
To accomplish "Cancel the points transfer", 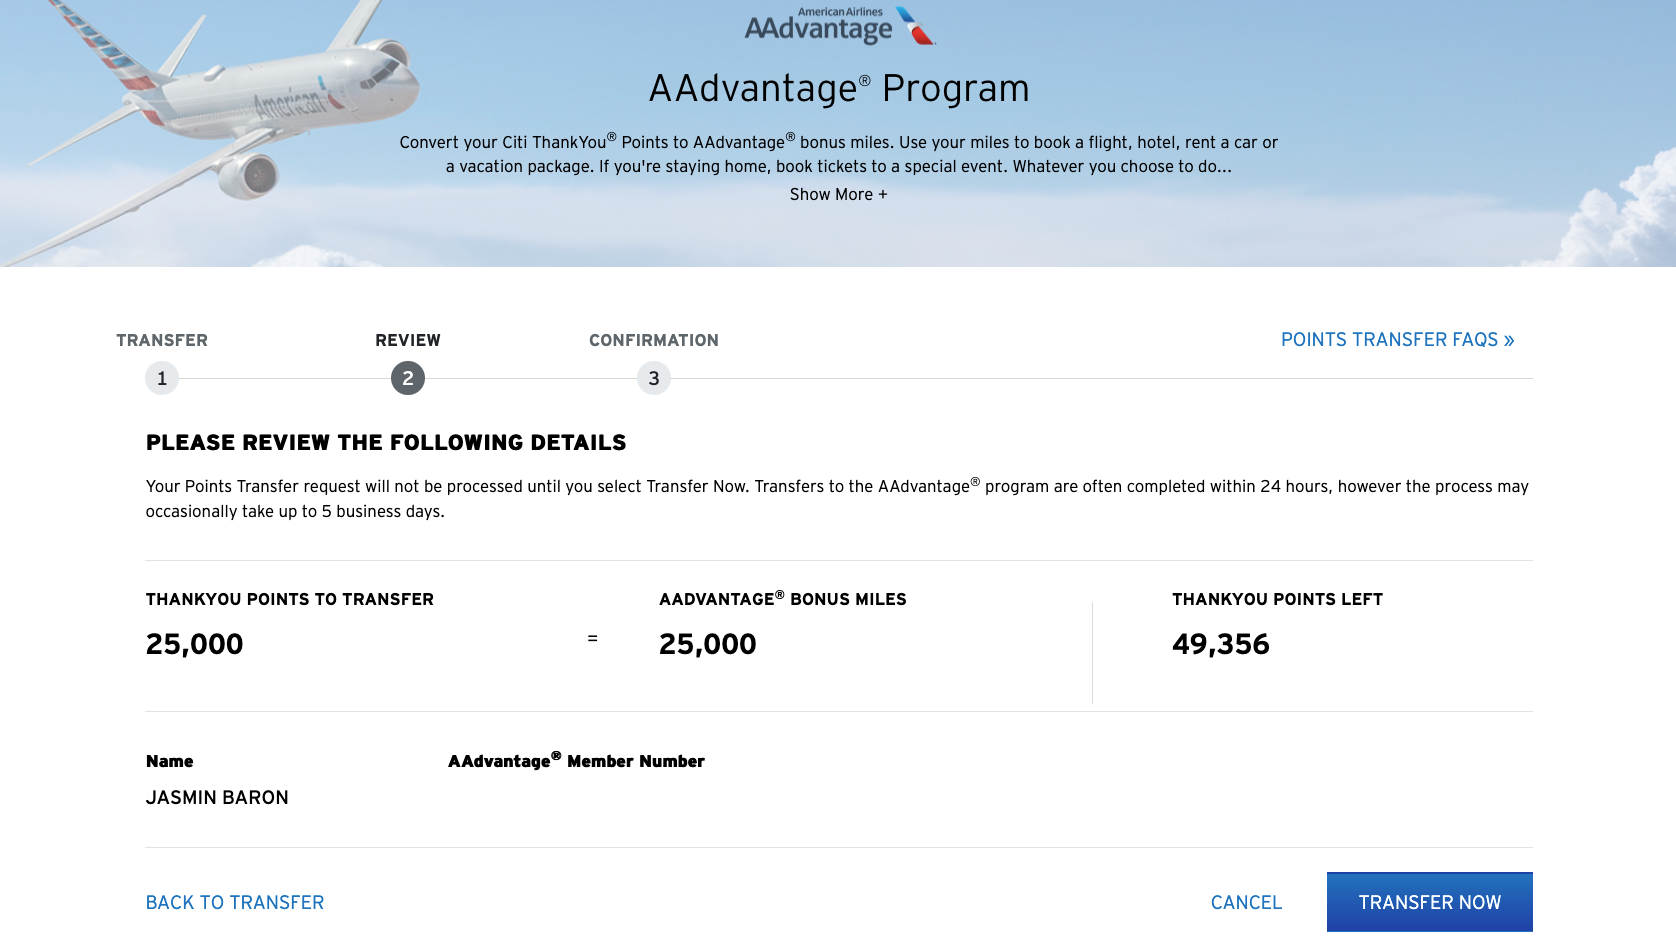I will coord(1246,902).
